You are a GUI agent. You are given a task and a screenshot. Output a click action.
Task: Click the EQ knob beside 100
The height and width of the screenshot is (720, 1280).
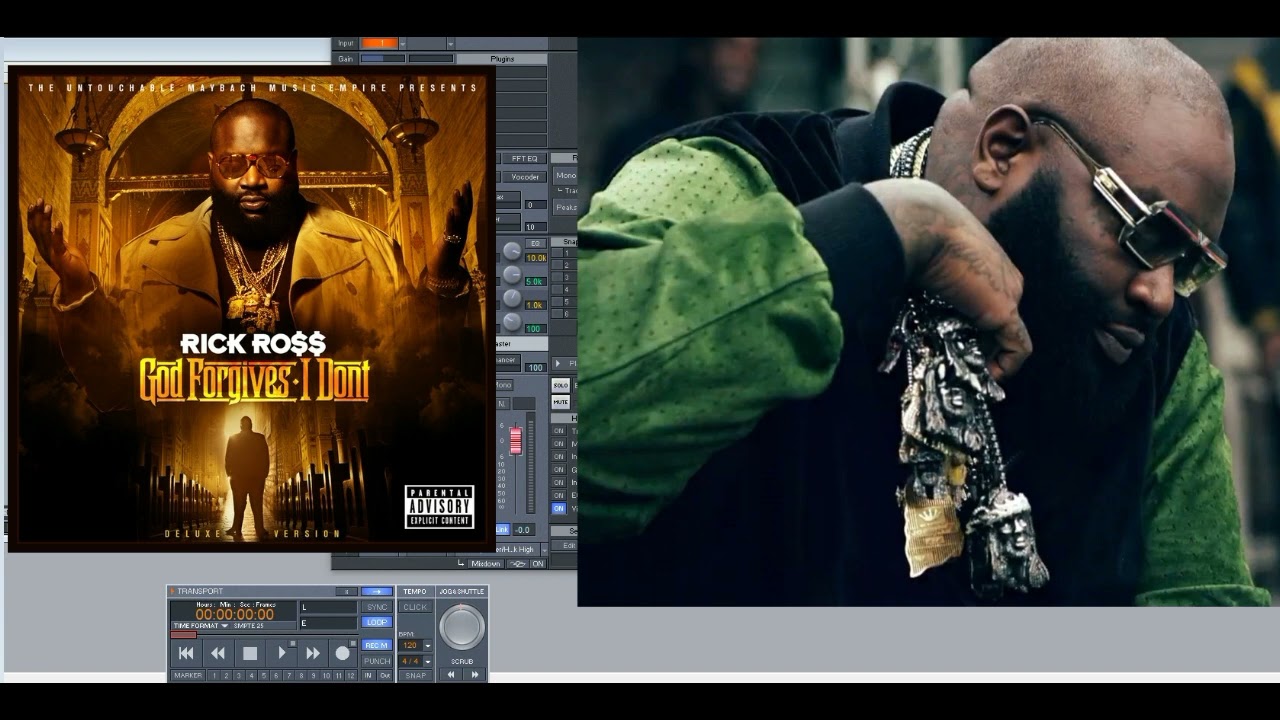click(512, 322)
